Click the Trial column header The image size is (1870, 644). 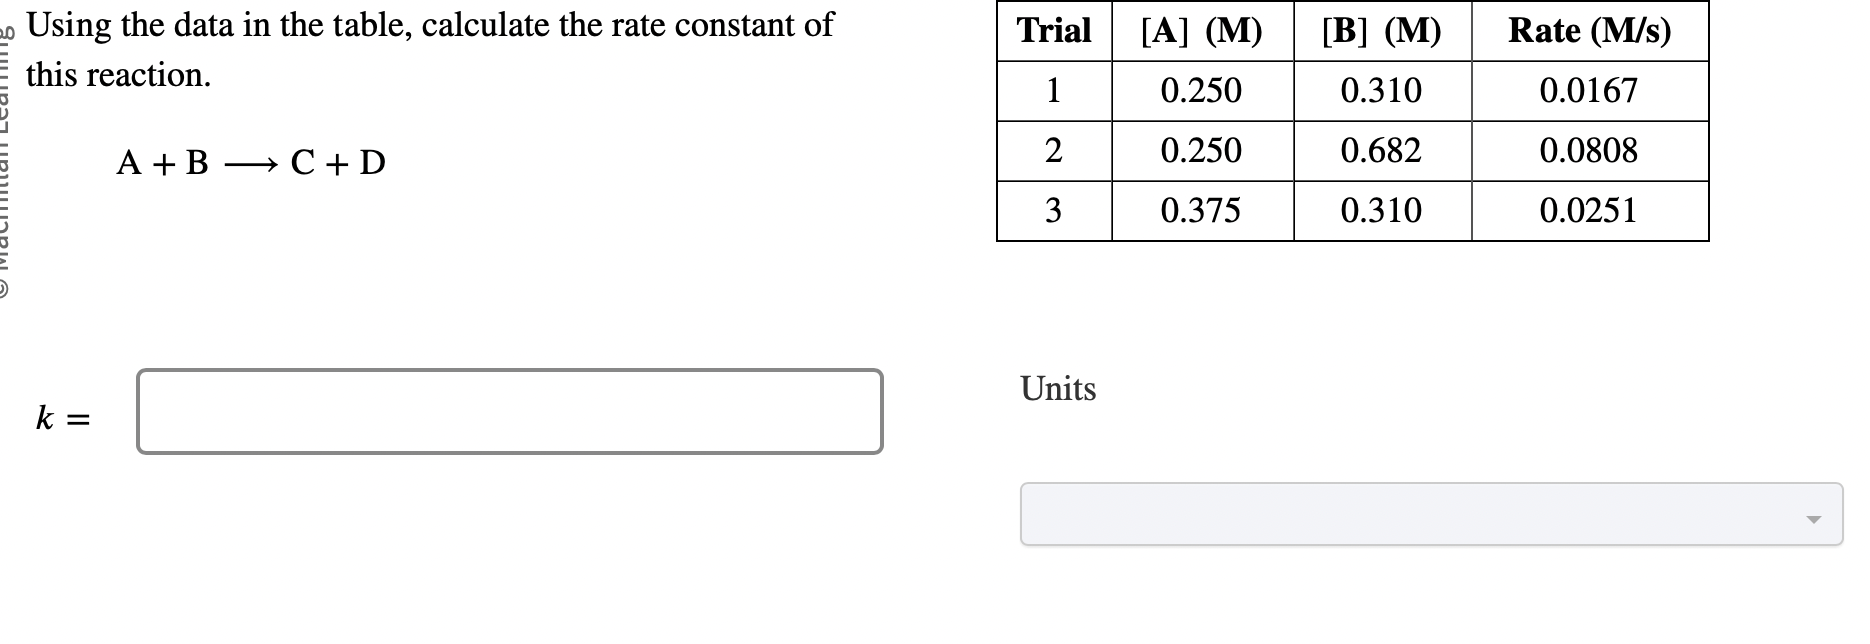[x=1053, y=32]
